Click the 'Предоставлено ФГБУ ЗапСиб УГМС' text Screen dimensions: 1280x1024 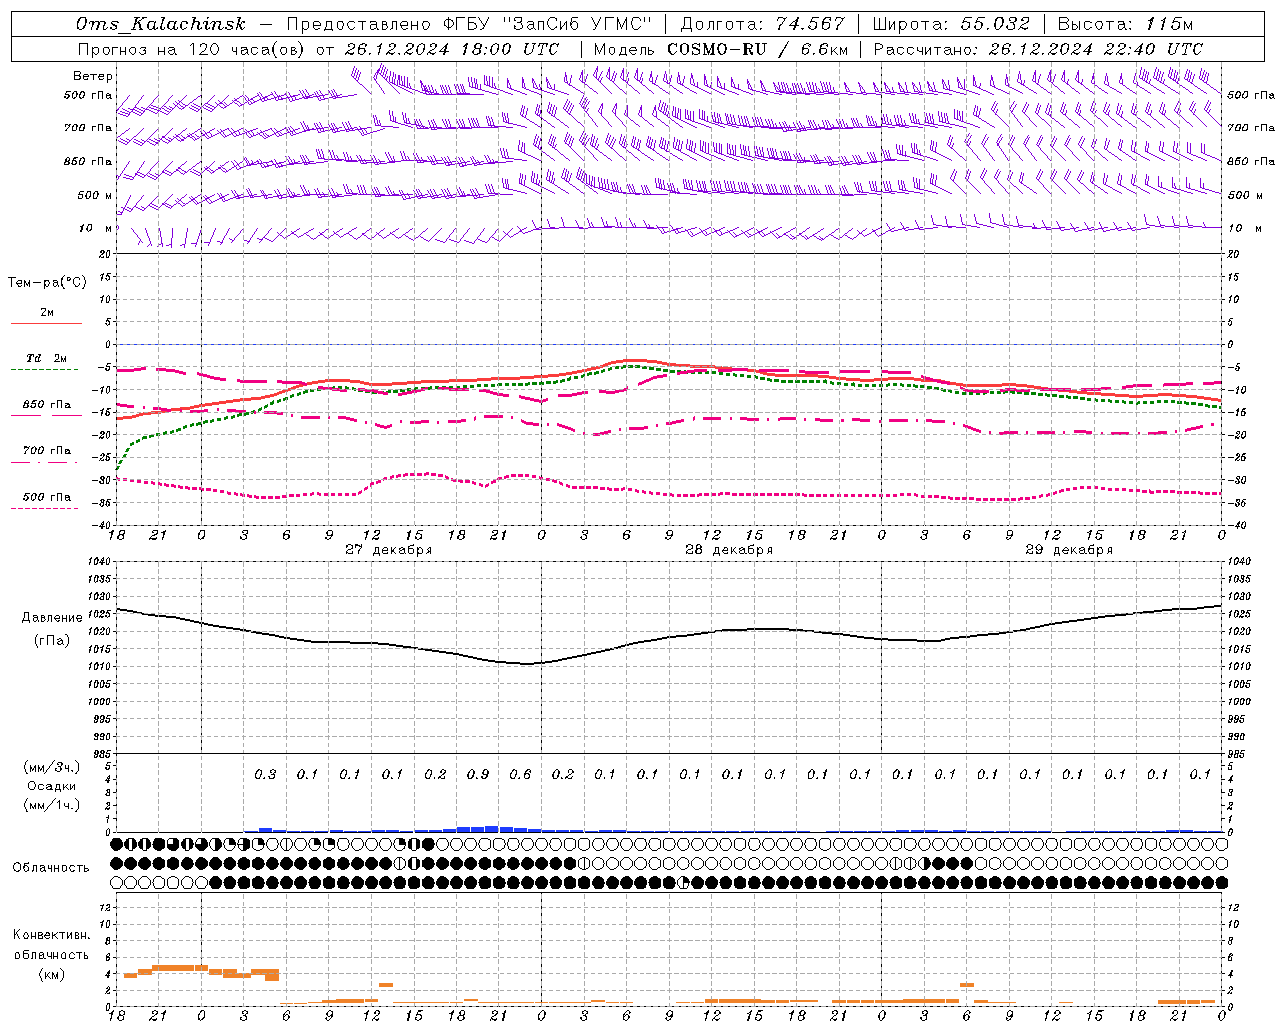(469, 24)
